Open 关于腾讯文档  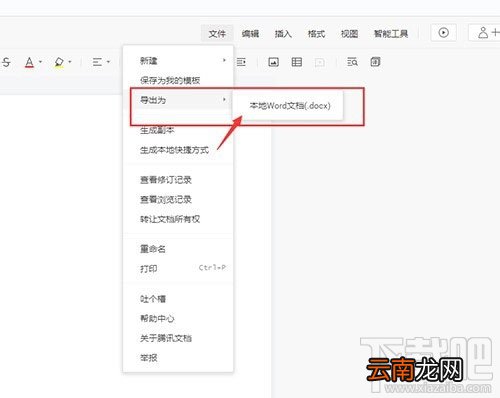tap(166, 338)
